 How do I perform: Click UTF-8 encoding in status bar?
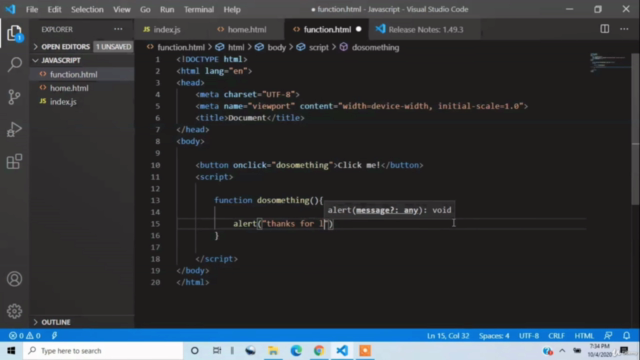click(x=529, y=336)
